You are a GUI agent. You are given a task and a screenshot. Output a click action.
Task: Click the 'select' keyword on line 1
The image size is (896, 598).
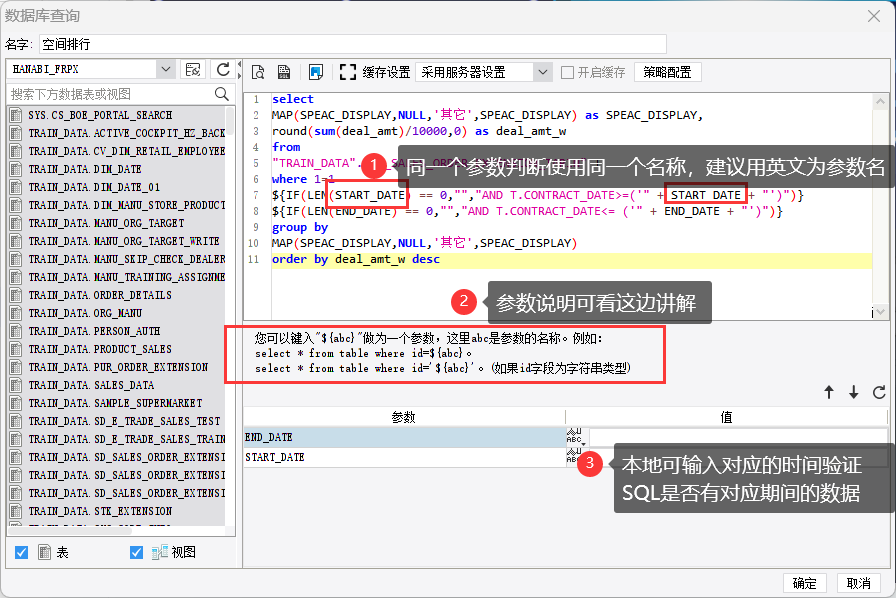pos(293,99)
